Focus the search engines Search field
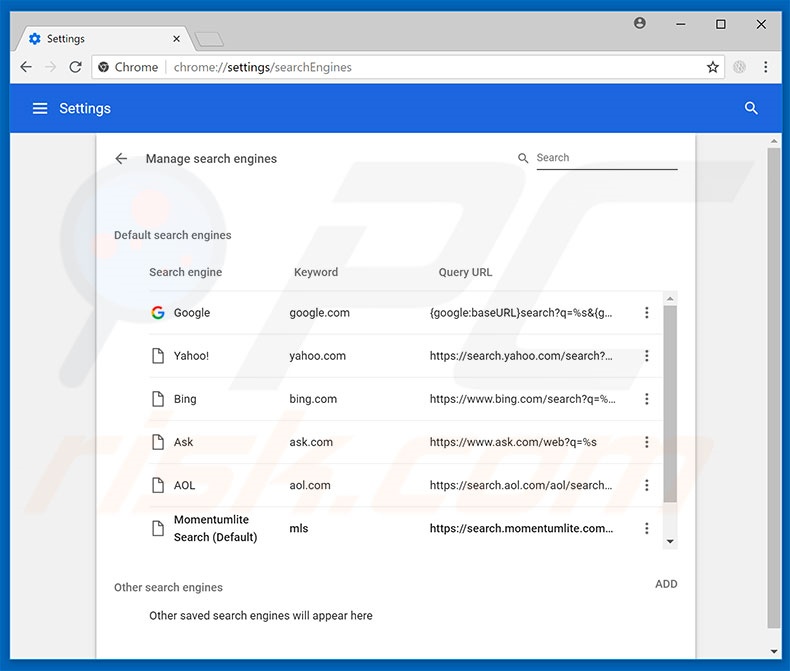This screenshot has height=671, width=790. (607, 158)
